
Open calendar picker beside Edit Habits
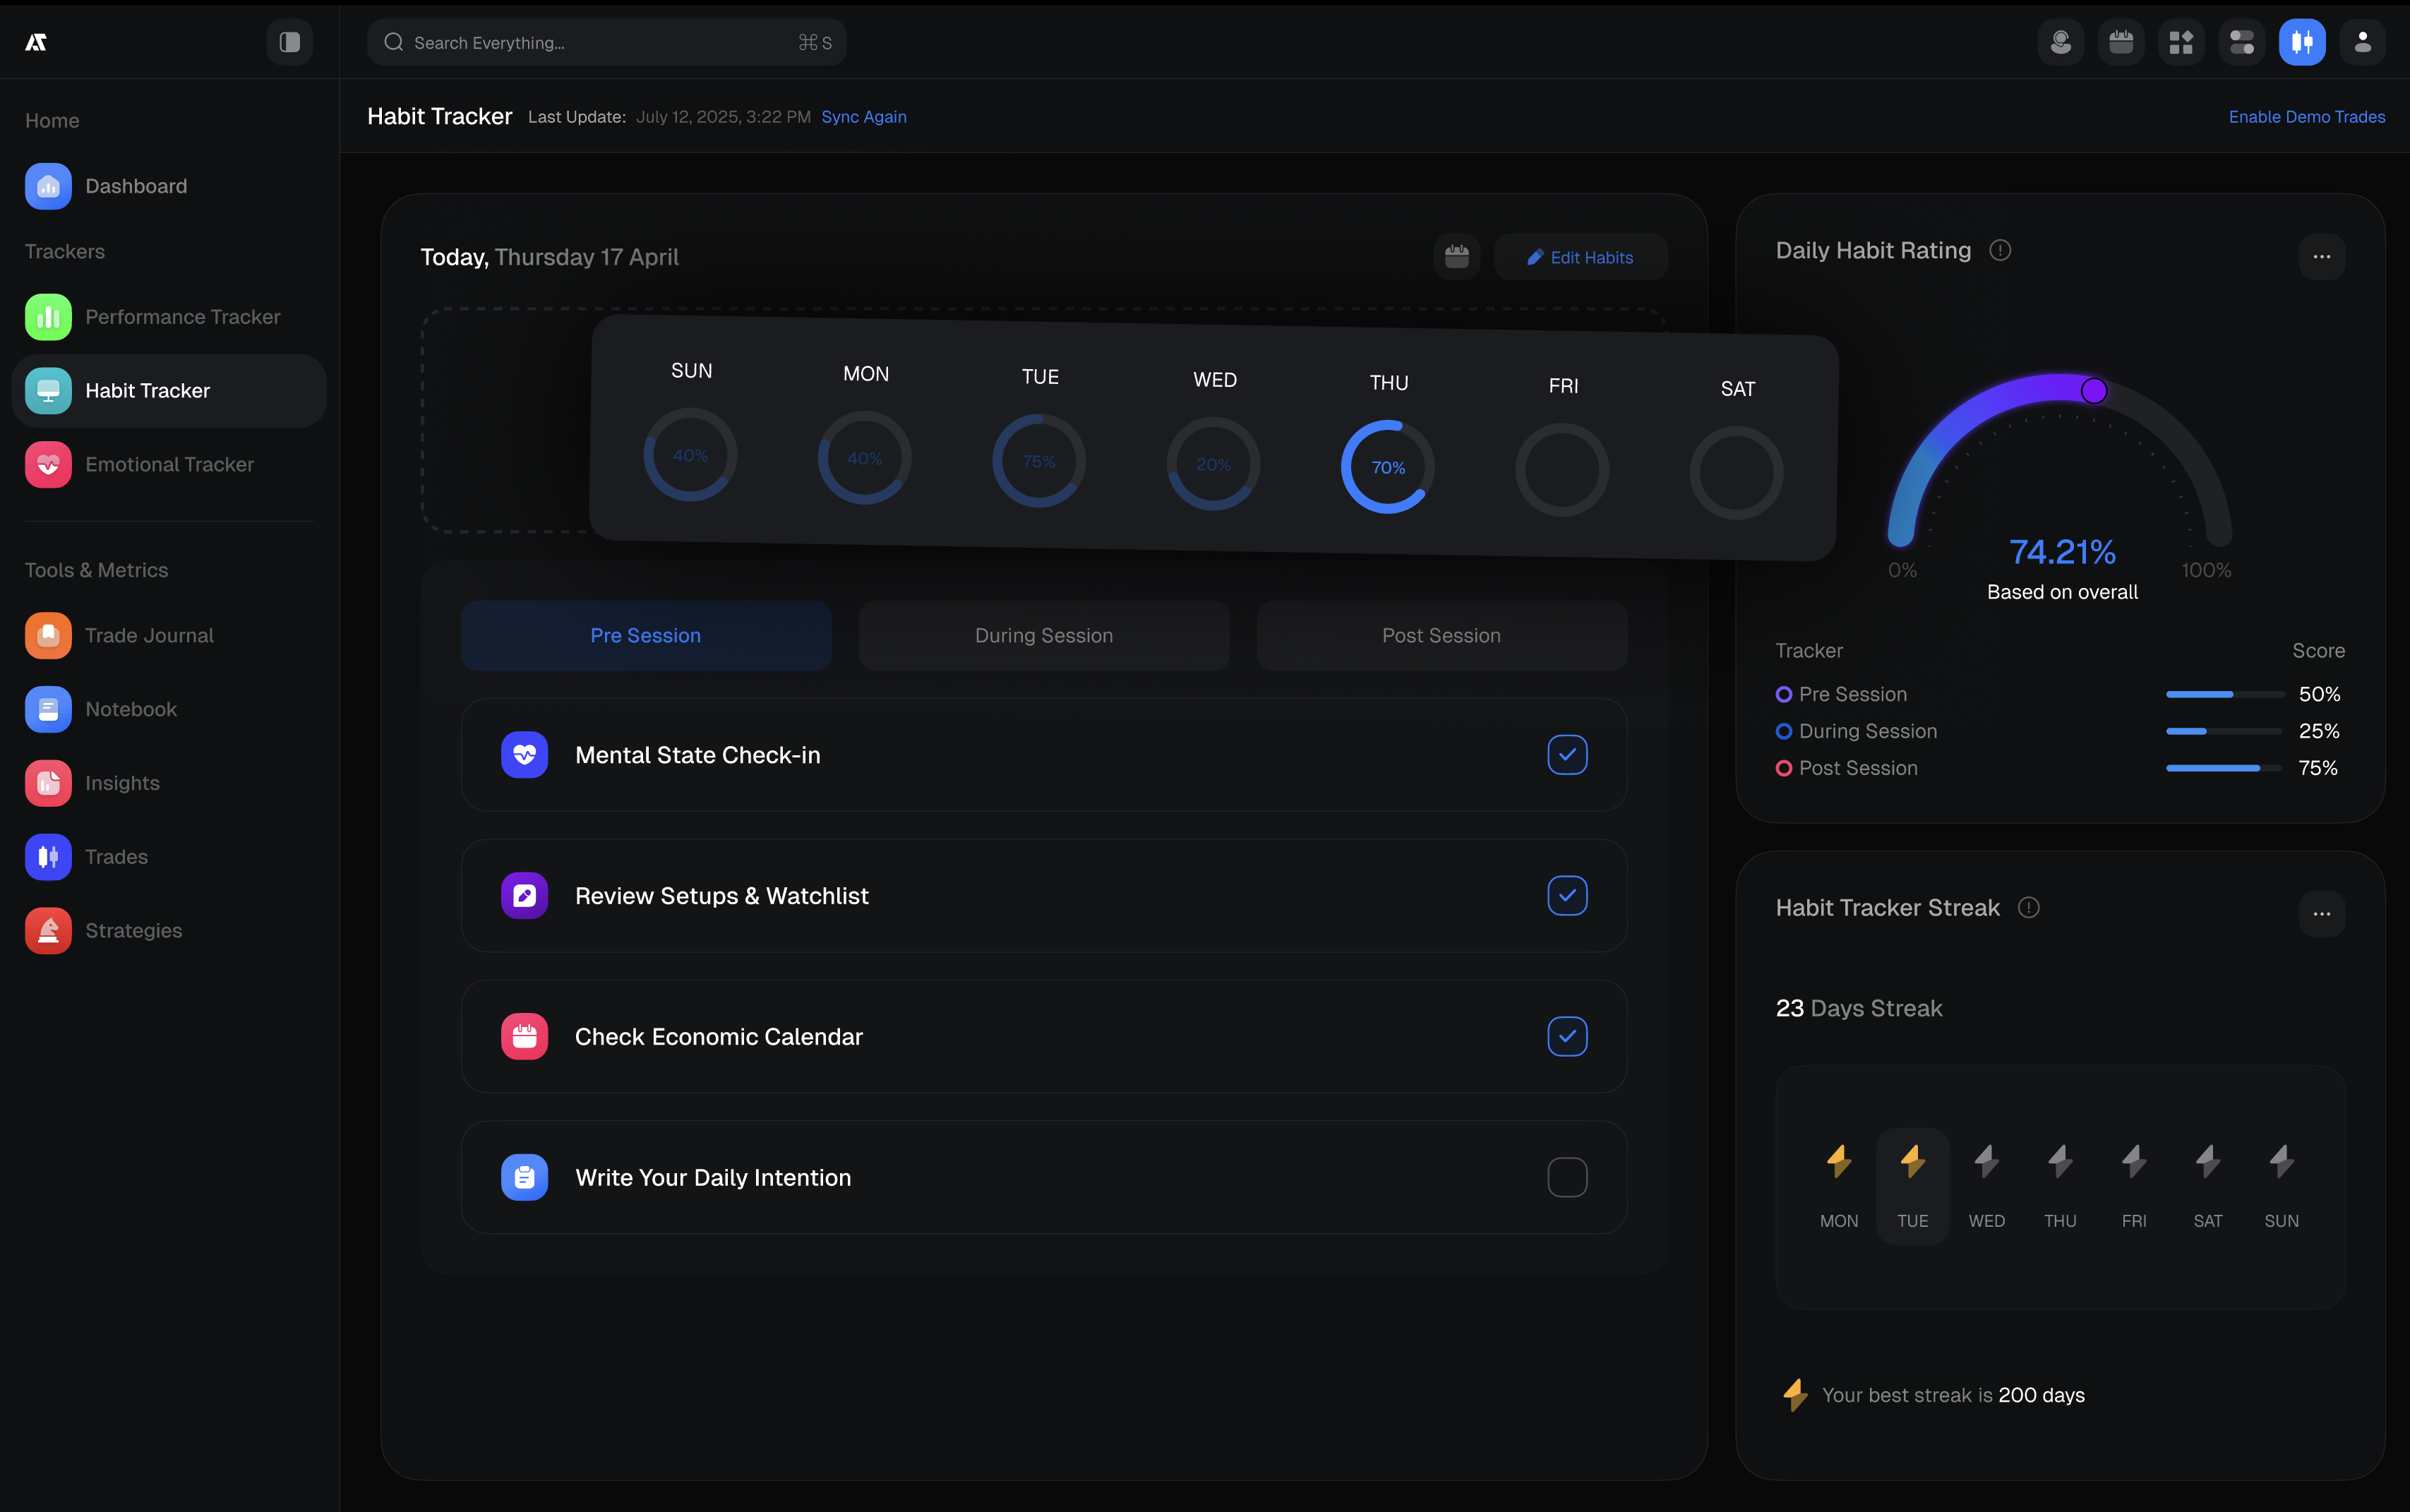pos(1456,257)
